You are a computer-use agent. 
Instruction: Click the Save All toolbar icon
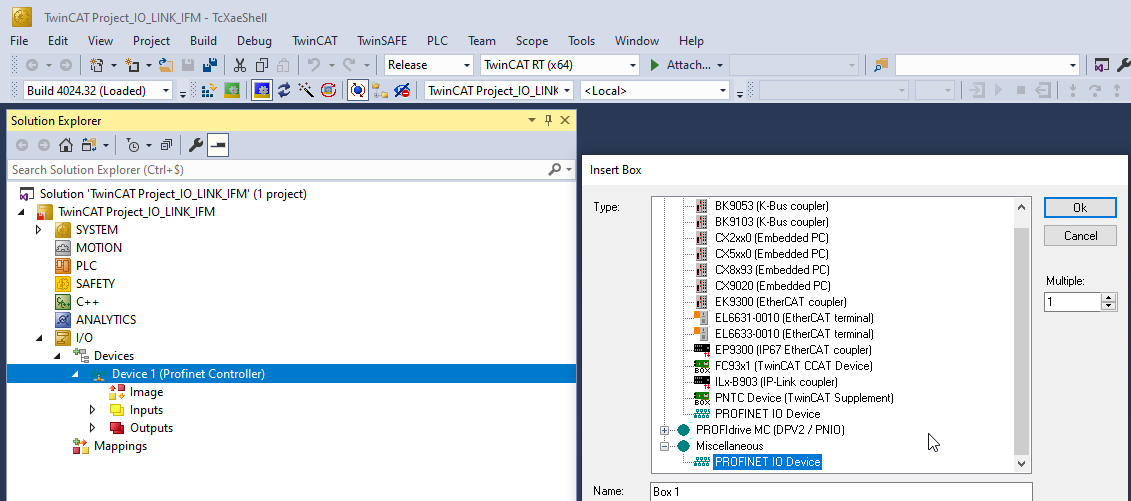[210, 65]
